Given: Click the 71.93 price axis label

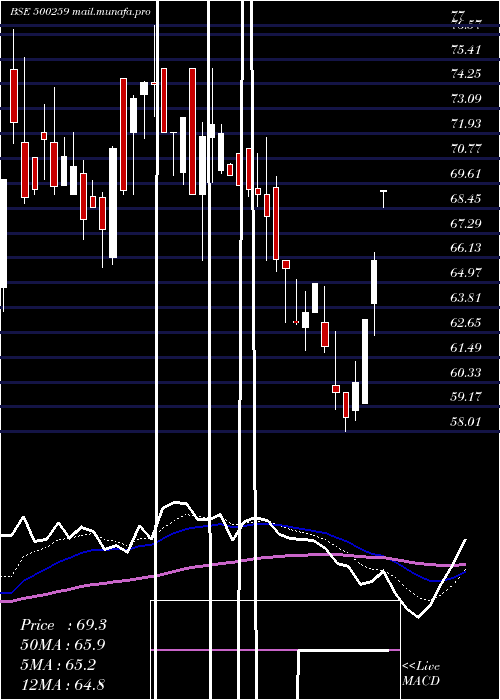Looking at the screenshot, I should point(466,124).
